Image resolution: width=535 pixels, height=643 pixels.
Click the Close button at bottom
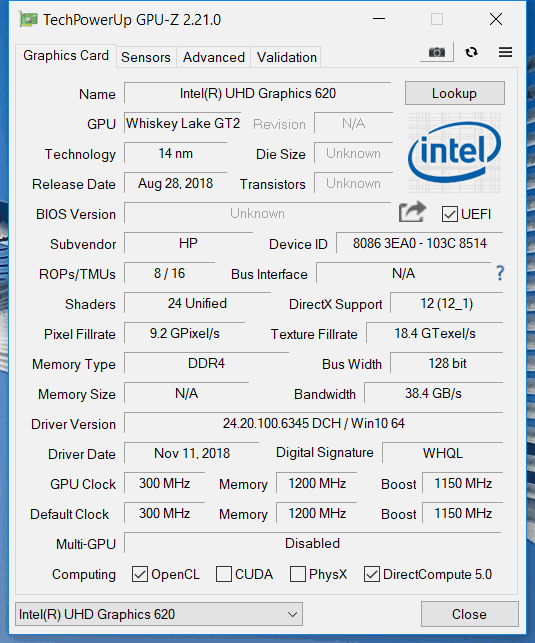[x=469, y=614]
